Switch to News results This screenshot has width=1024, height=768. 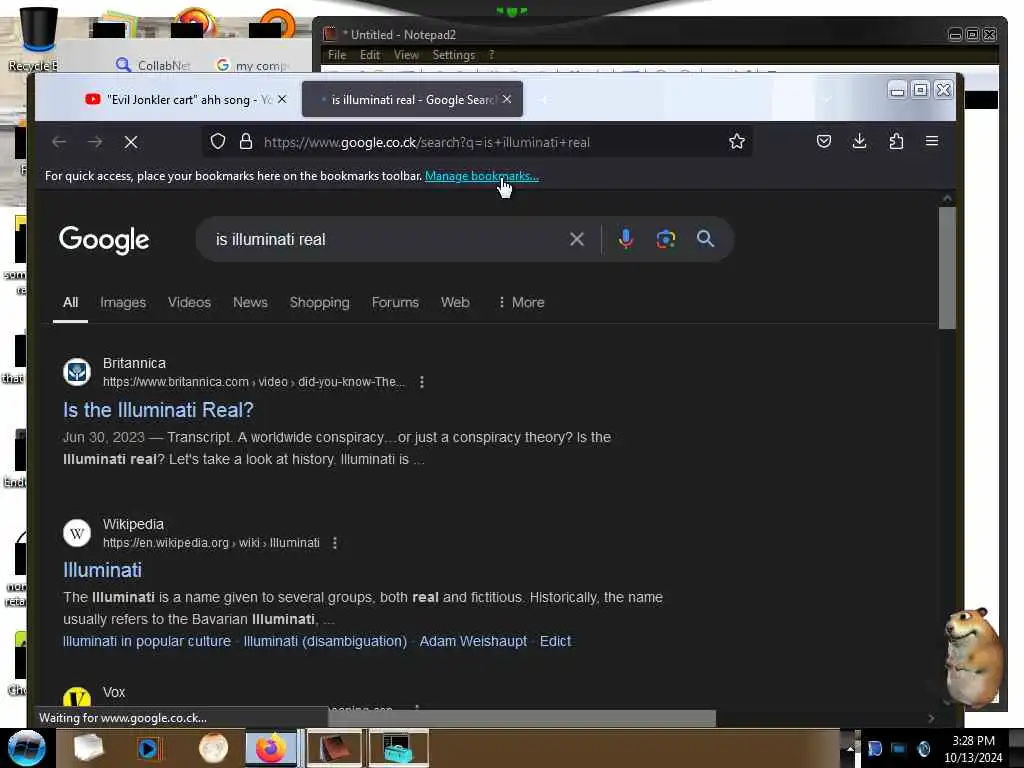[x=250, y=302]
